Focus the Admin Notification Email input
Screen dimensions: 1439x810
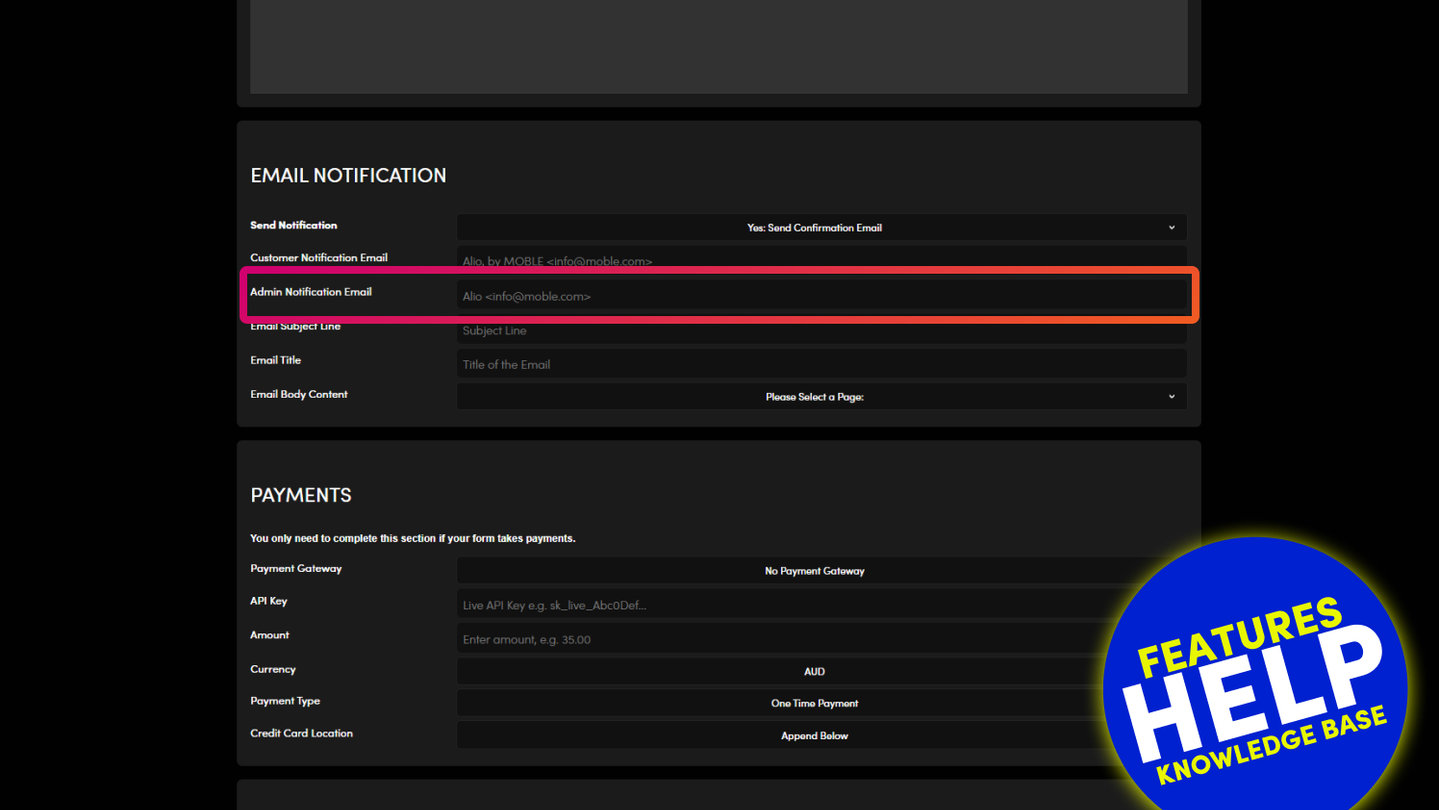pos(821,296)
